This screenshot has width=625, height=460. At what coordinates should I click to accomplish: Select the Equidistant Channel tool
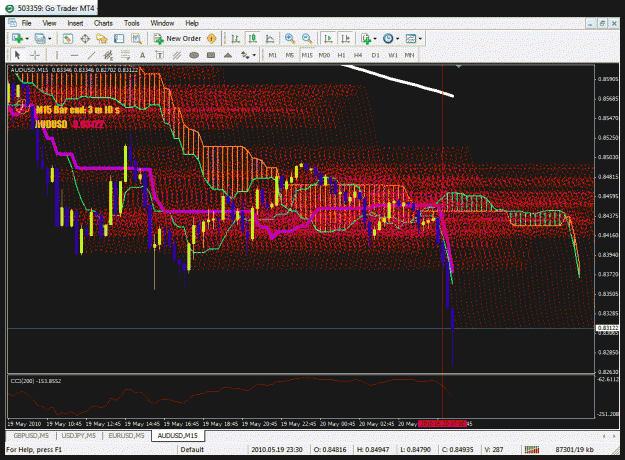(108, 55)
